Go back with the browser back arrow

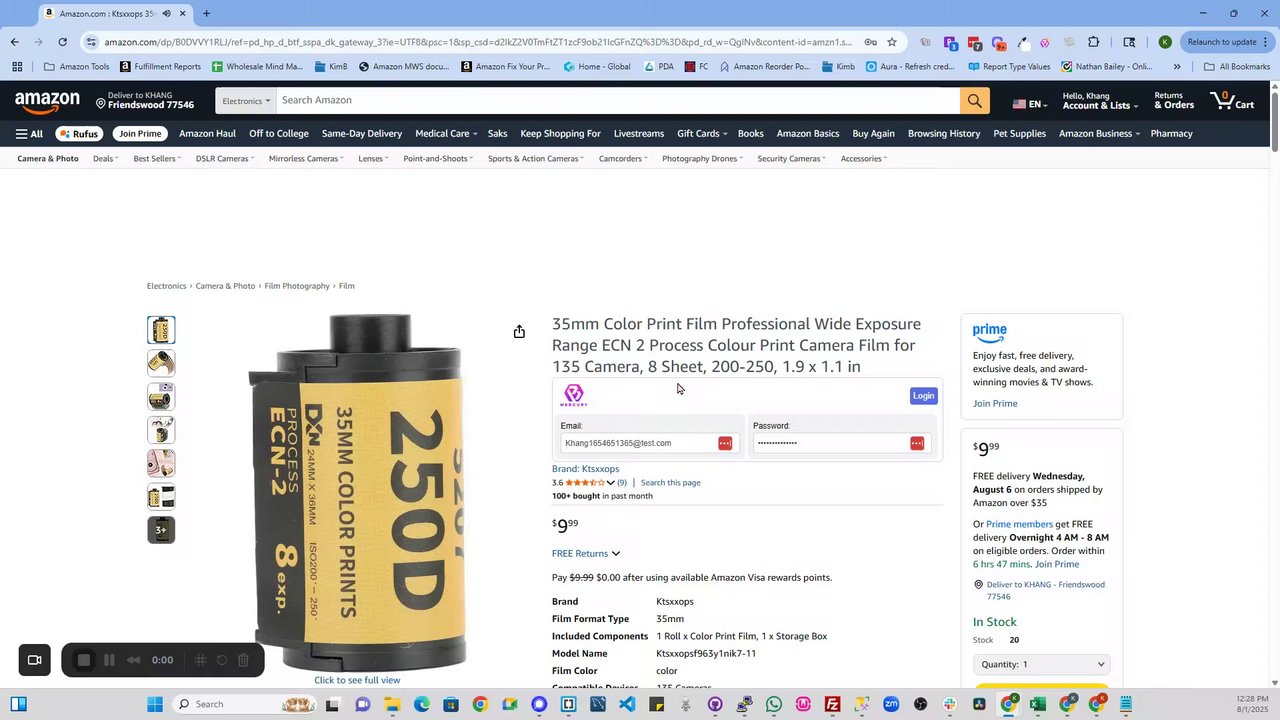click(14, 42)
